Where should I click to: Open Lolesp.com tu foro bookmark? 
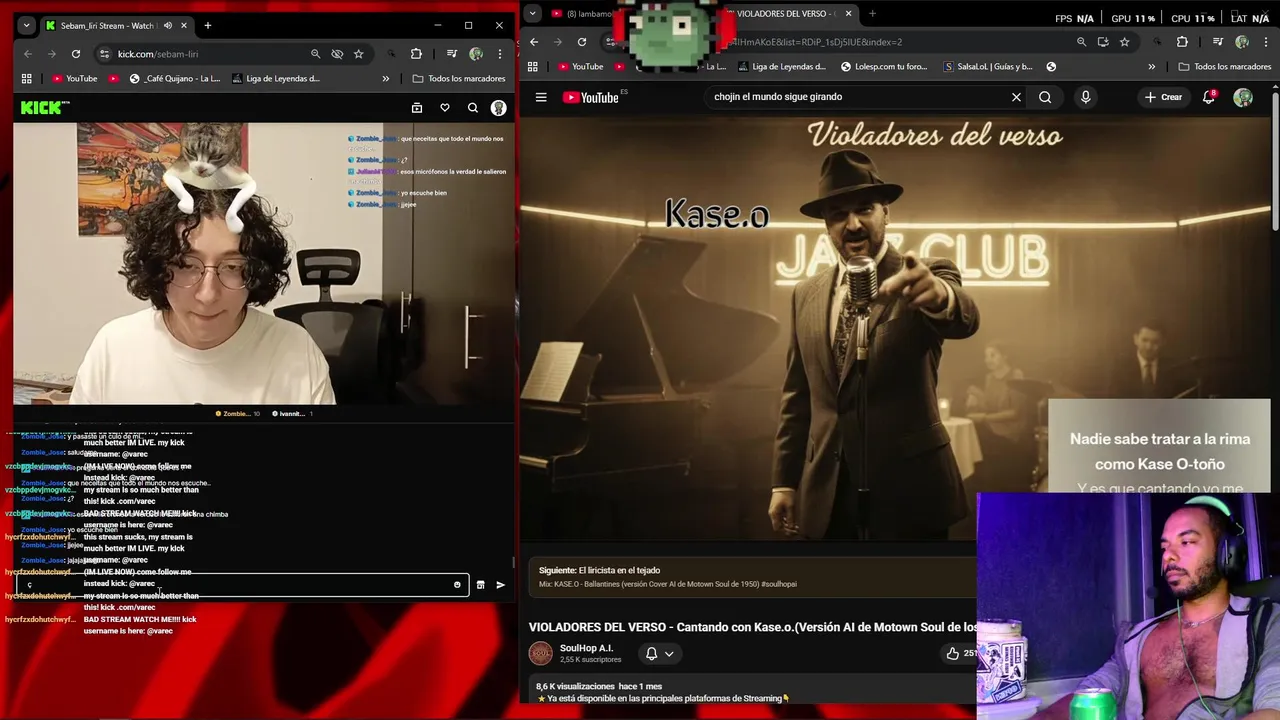pyautogui.click(x=884, y=67)
